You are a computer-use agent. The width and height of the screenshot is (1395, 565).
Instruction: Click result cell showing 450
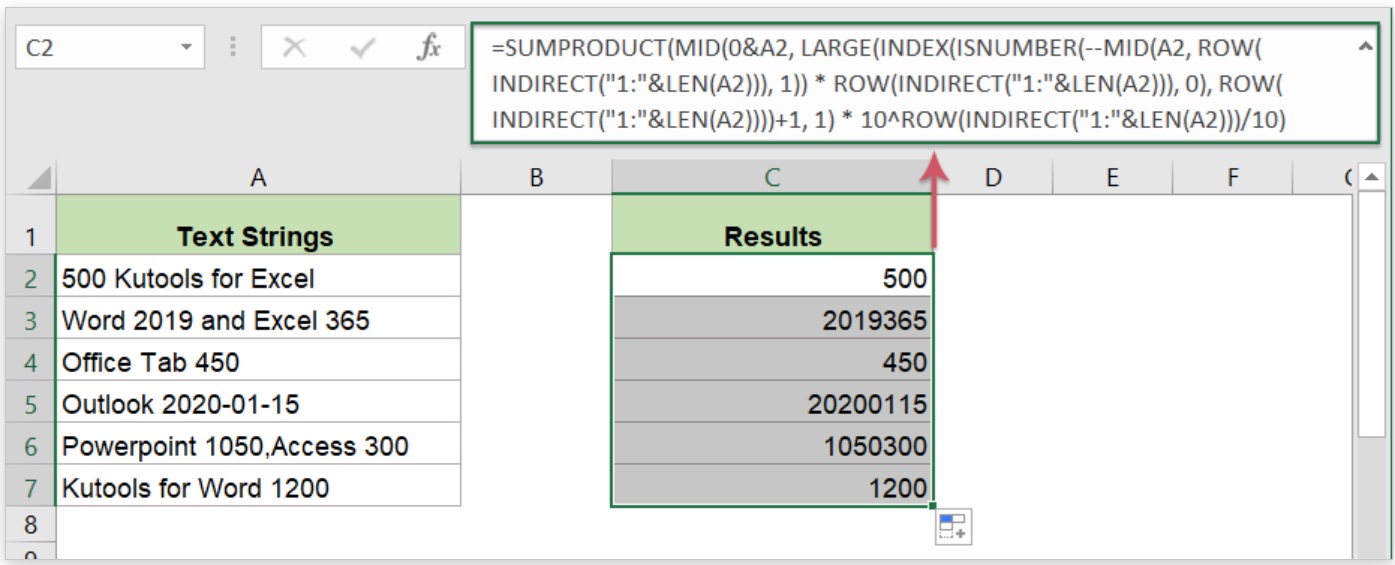coord(772,360)
